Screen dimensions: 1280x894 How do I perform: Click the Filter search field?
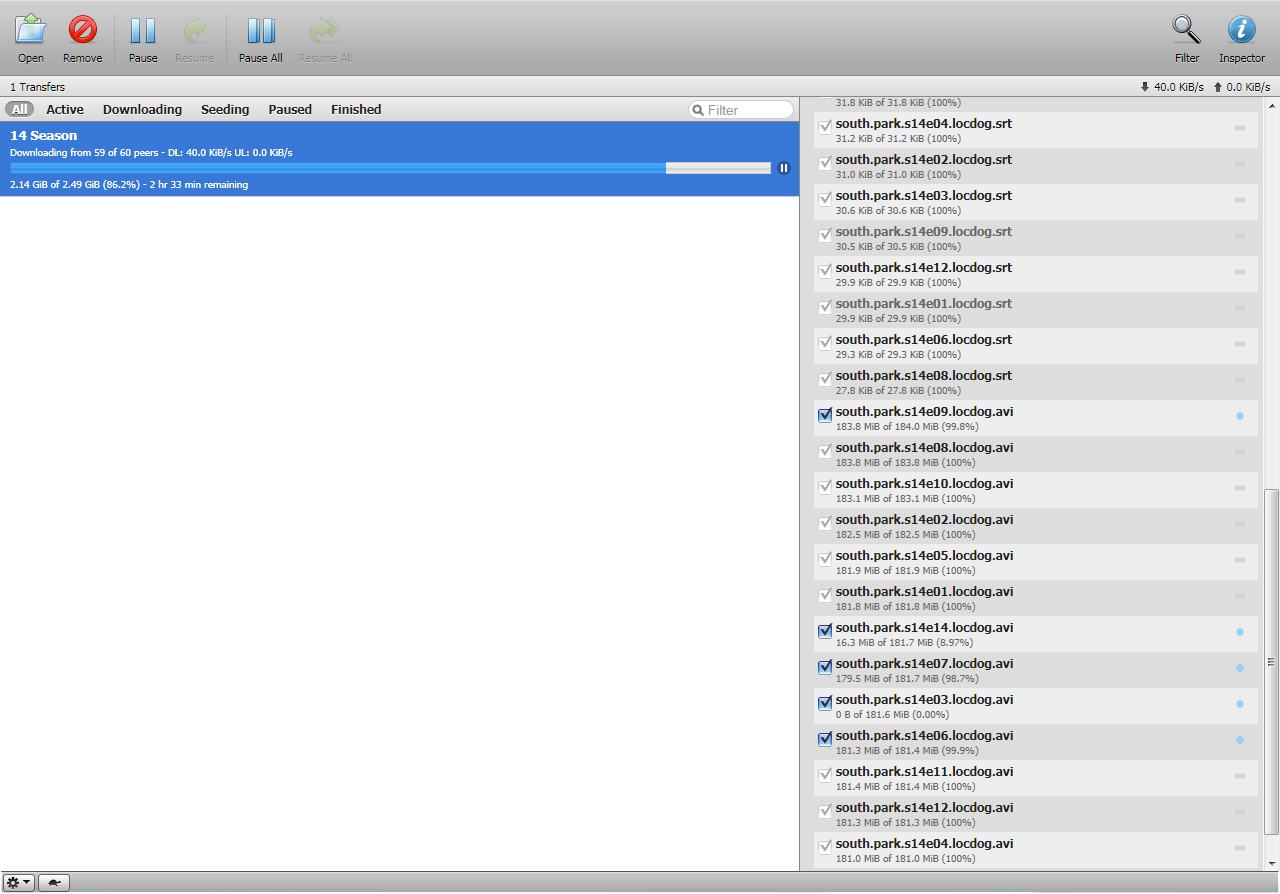(x=747, y=110)
